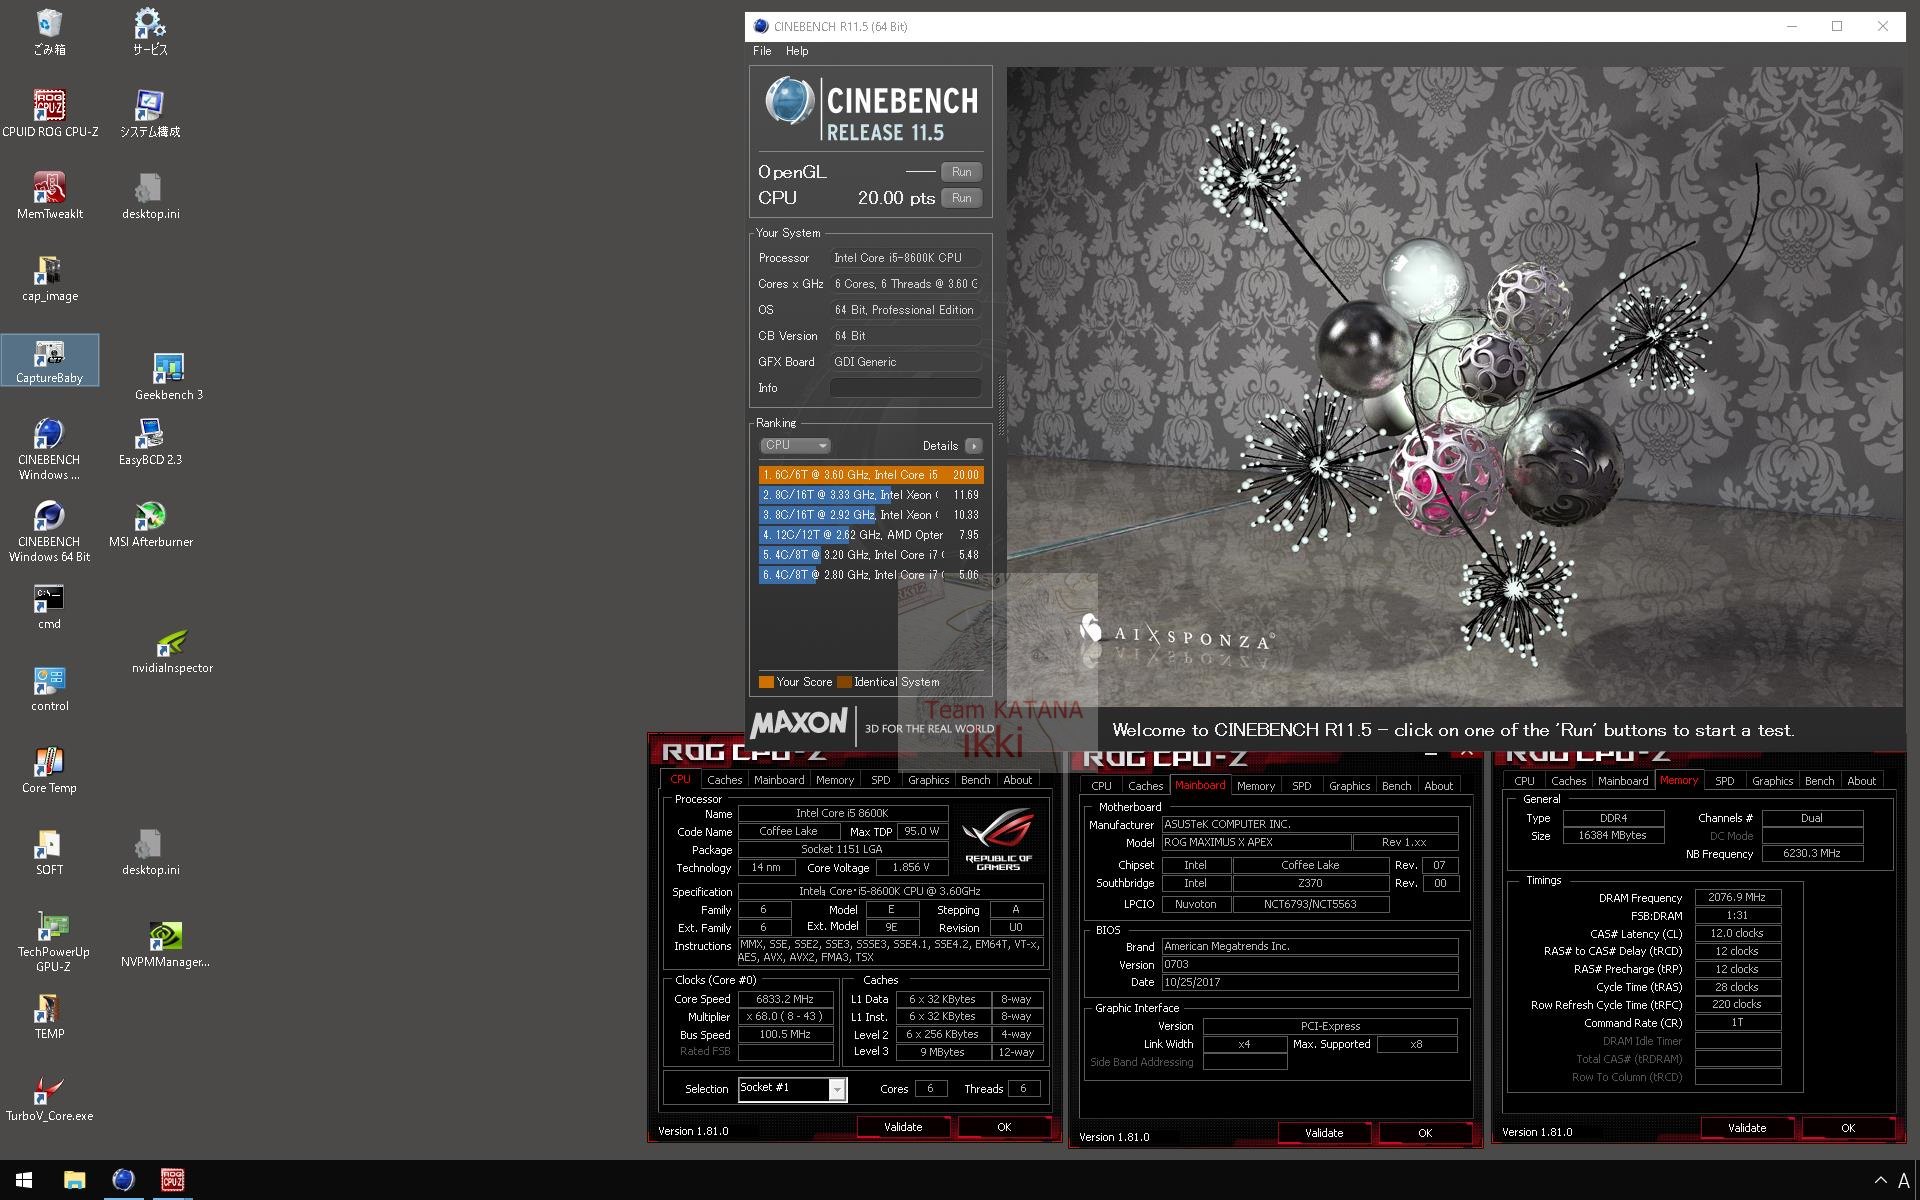Launch MemTweakIt from the desktop
The width and height of the screenshot is (1920, 1200).
click(50, 195)
